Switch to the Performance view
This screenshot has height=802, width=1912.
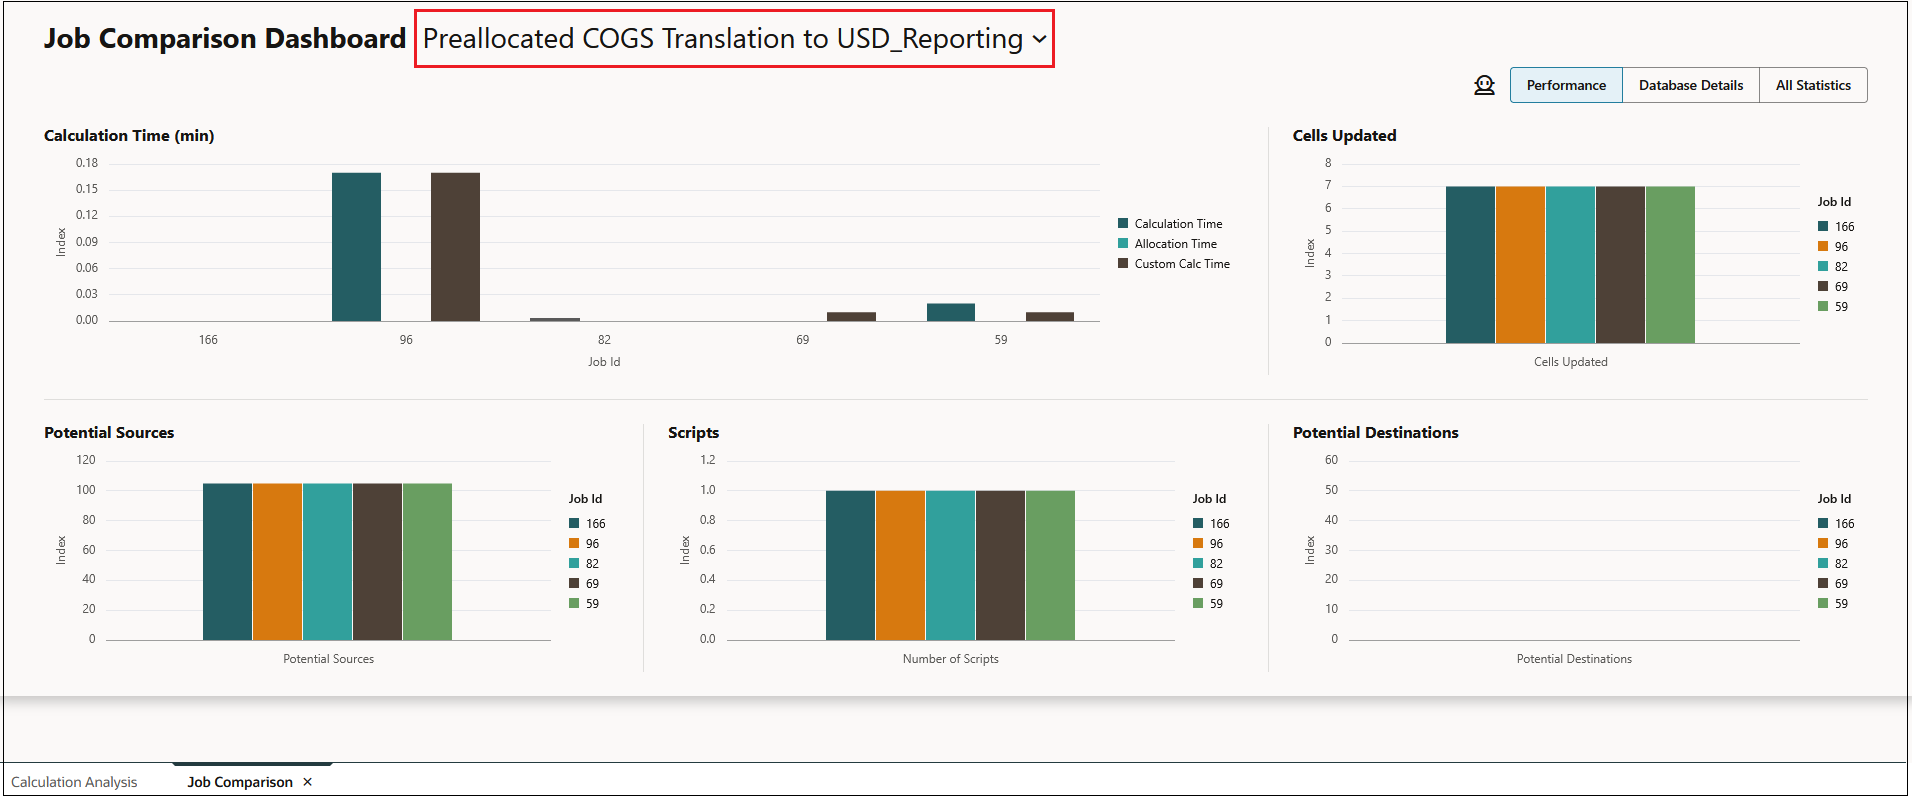click(1566, 85)
